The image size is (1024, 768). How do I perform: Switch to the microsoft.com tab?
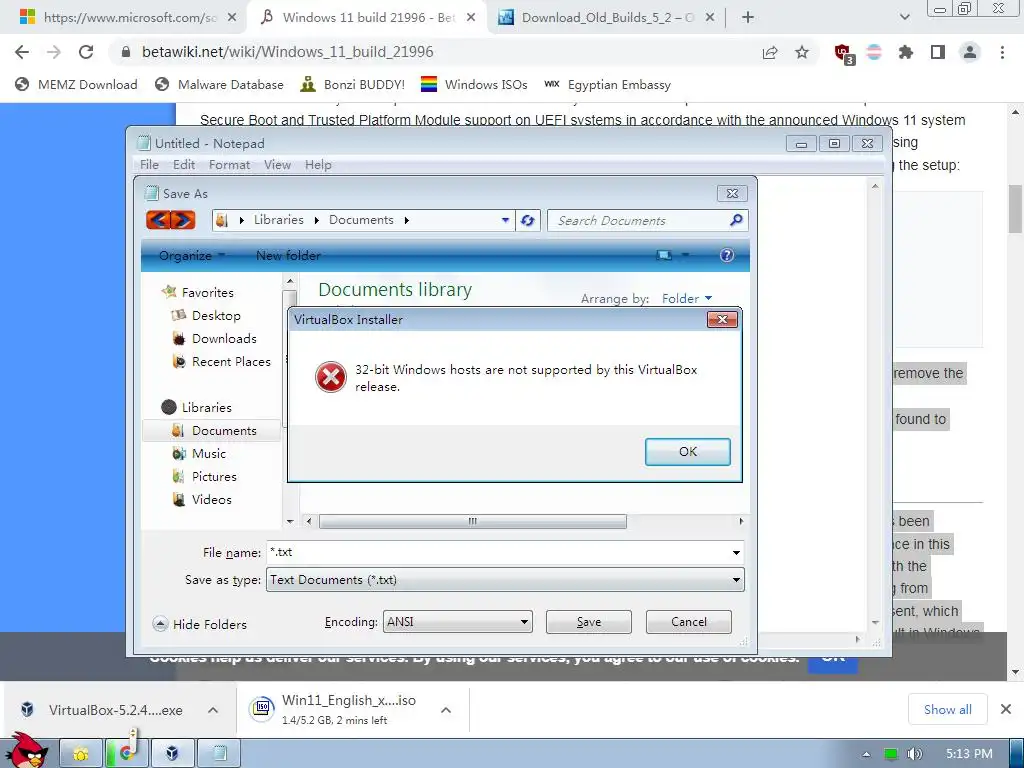coord(127,18)
